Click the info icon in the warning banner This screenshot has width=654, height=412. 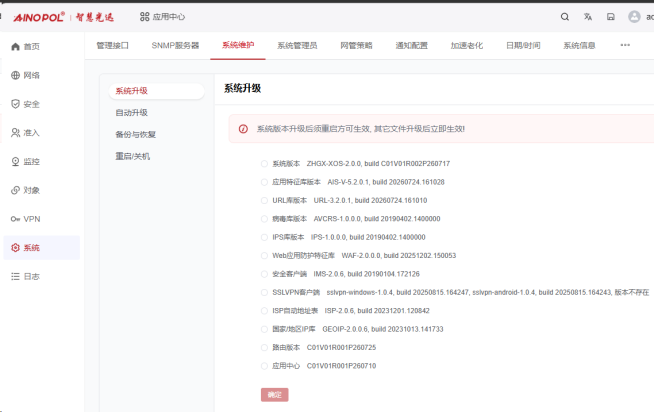coord(243,129)
